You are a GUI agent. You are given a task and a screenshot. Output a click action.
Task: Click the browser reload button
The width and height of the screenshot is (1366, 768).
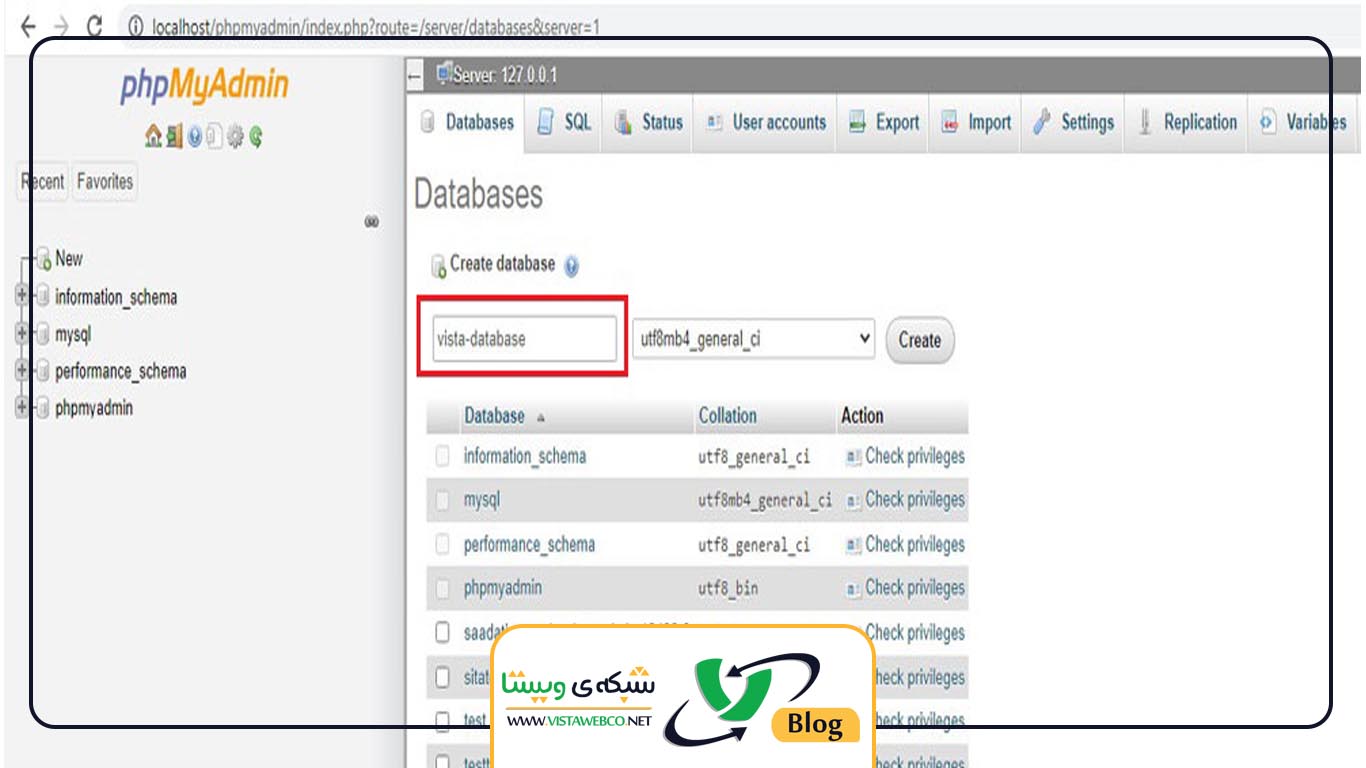[95, 27]
